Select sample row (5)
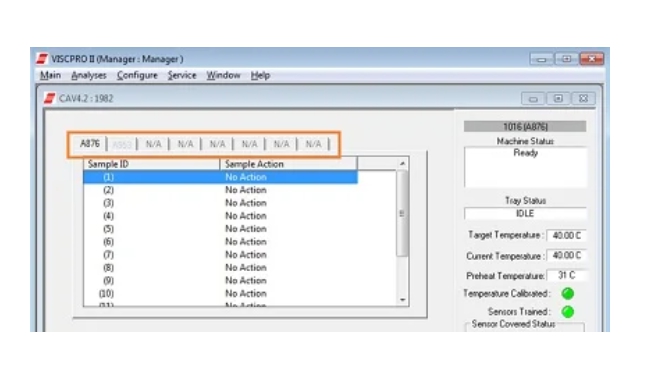This screenshot has width=646, height=373. 220,229
